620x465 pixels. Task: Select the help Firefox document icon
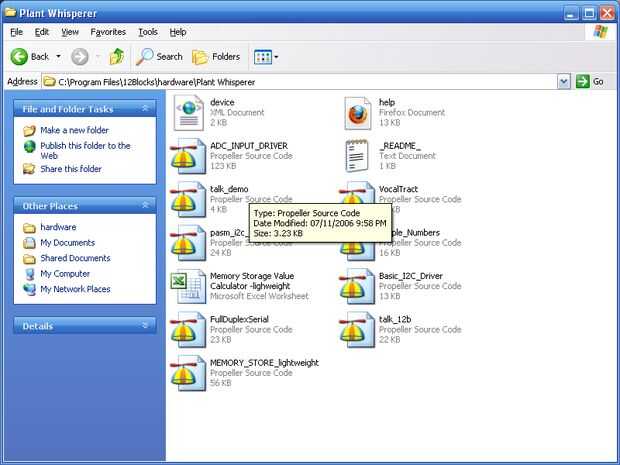(x=357, y=113)
